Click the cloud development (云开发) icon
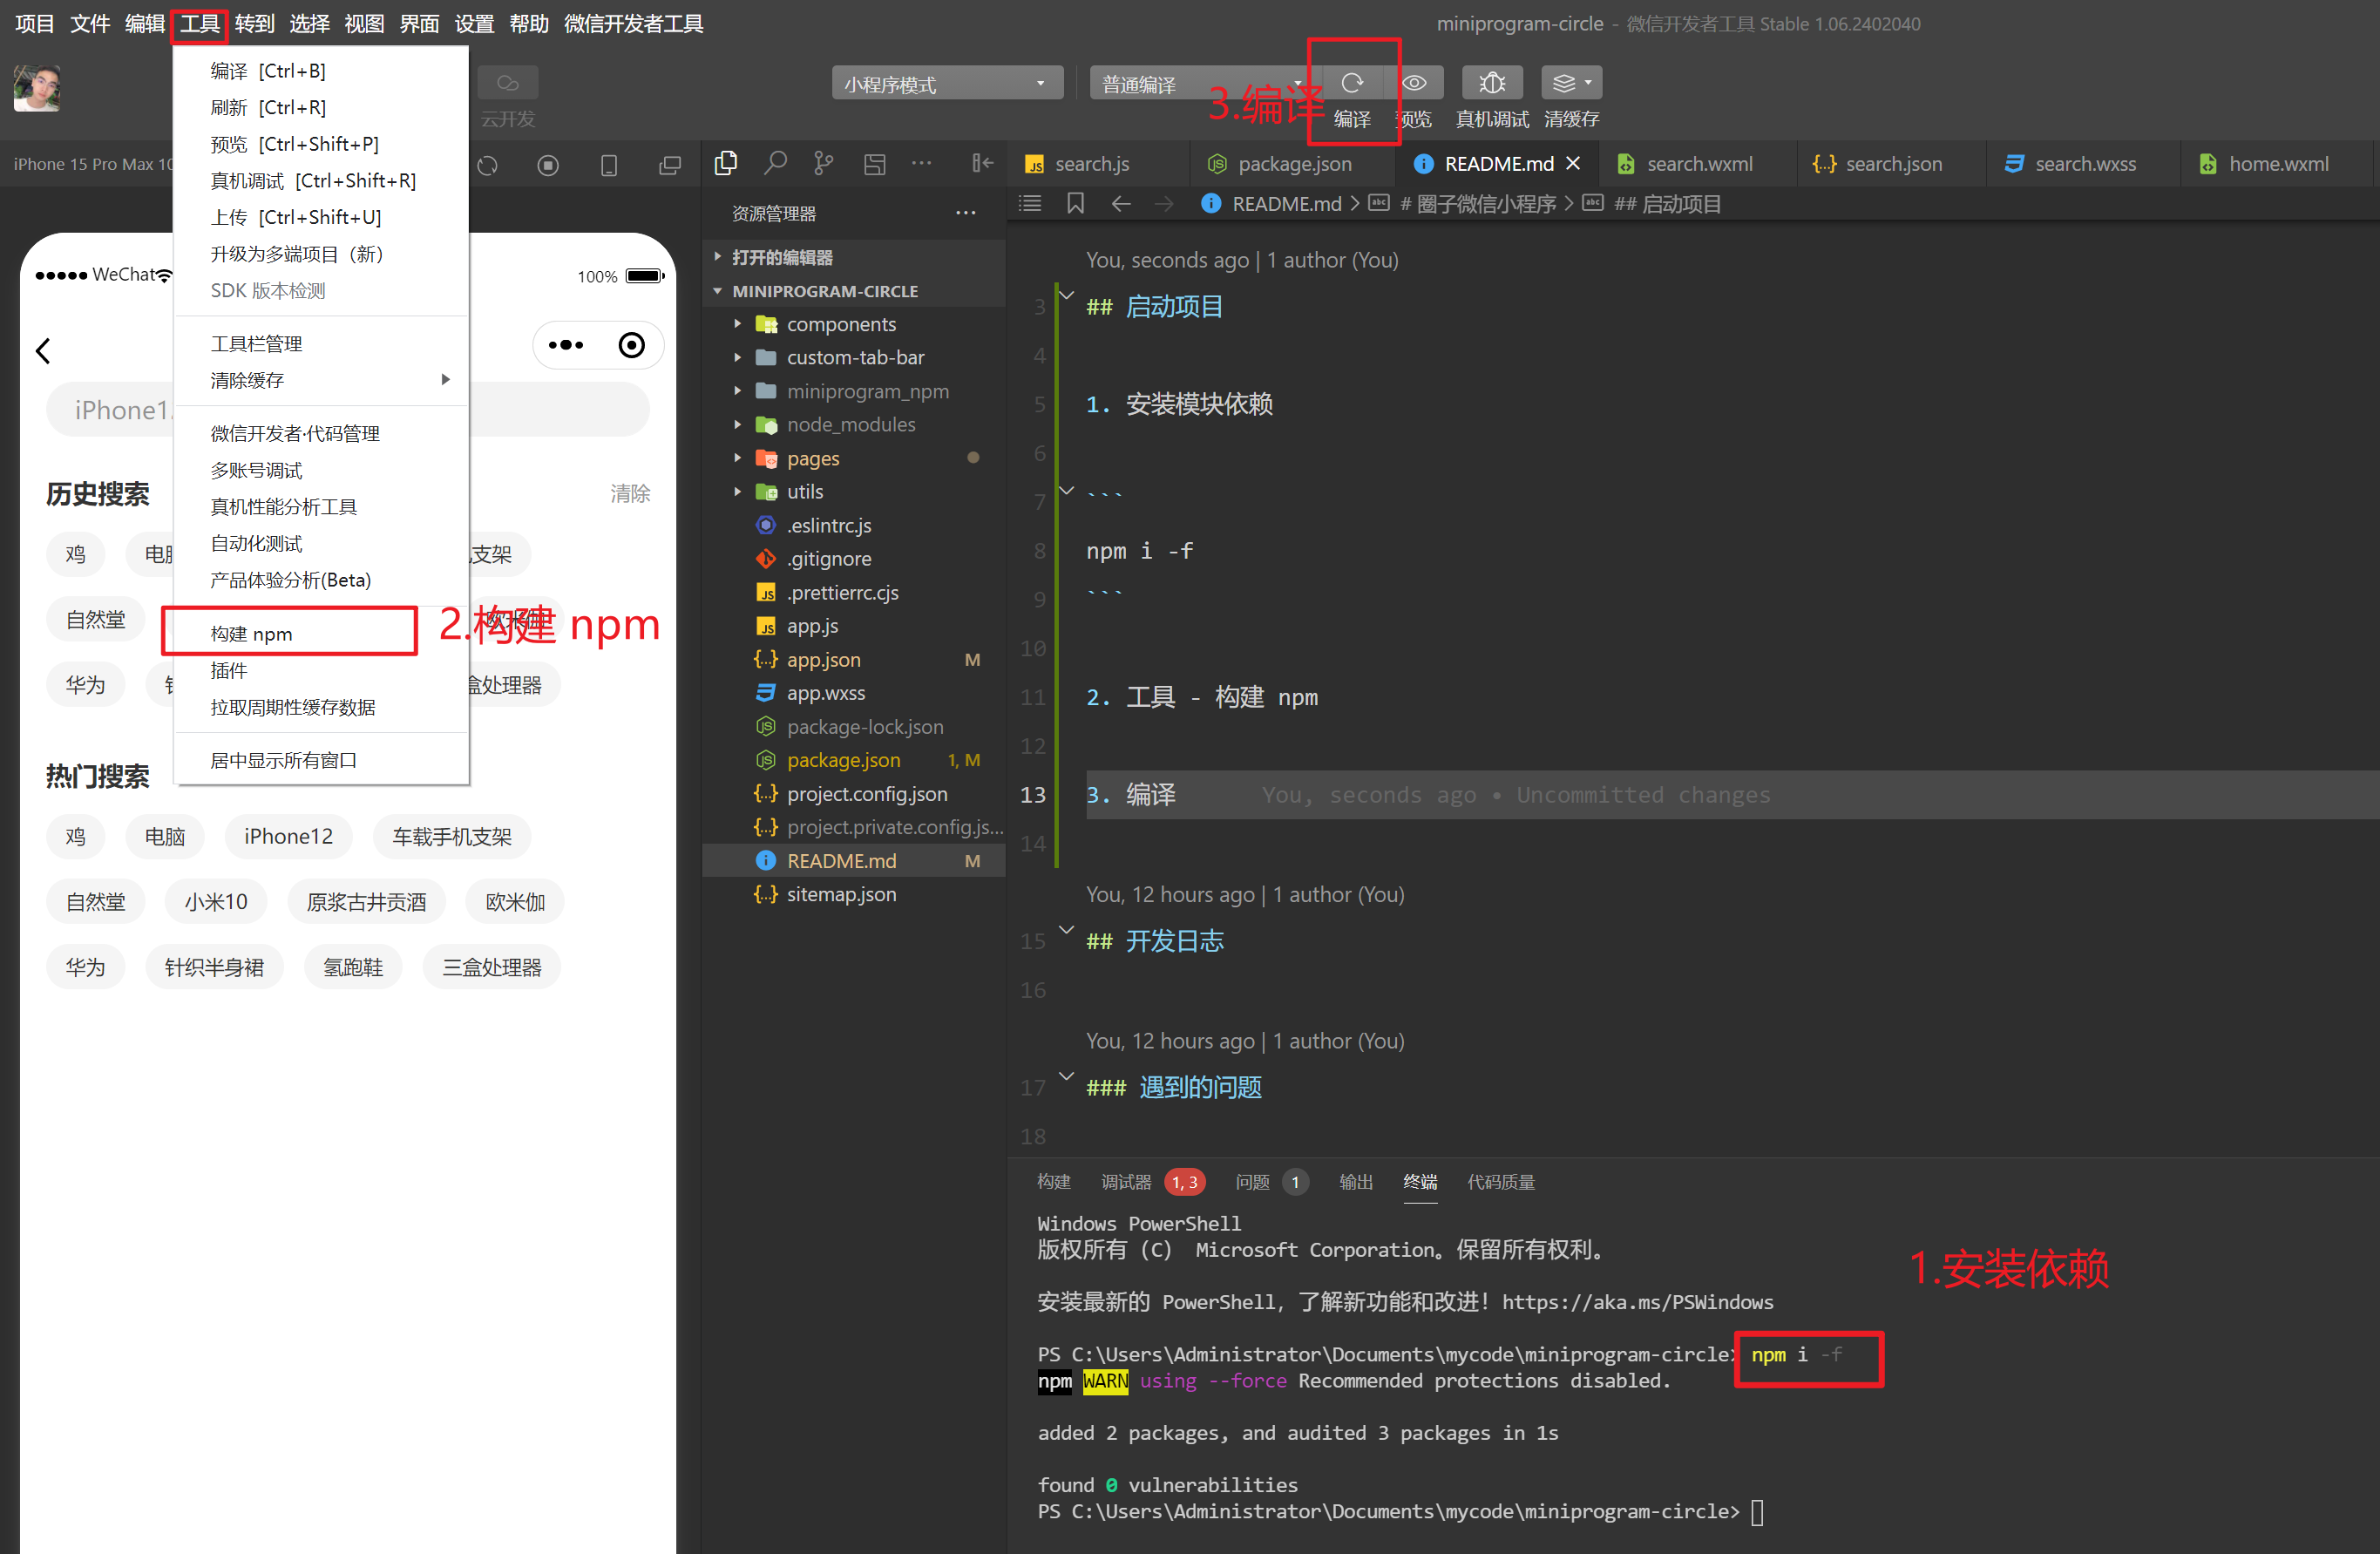2380x1554 pixels. click(508, 83)
